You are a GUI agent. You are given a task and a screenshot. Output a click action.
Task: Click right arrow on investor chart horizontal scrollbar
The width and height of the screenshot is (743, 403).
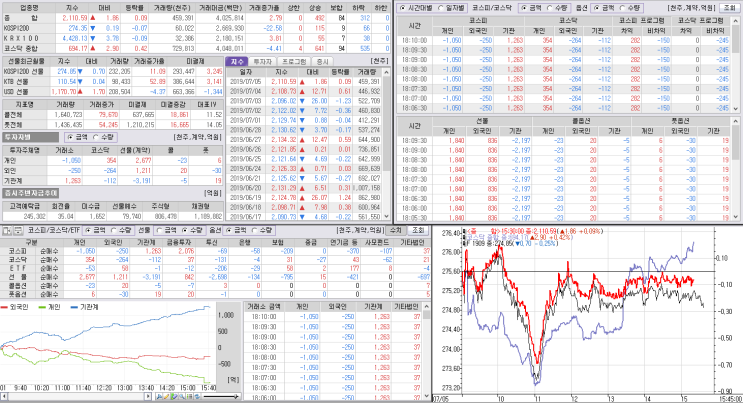(x=148, y=396)
